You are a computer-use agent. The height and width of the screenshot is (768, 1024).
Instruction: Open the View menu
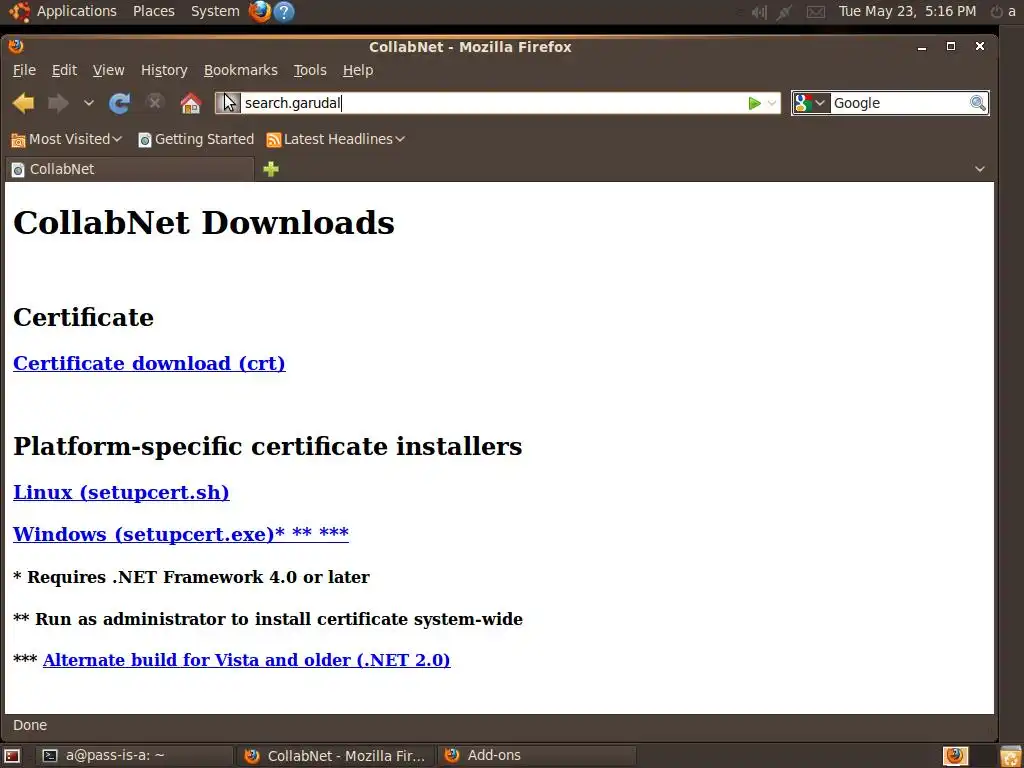pos(108,70)
